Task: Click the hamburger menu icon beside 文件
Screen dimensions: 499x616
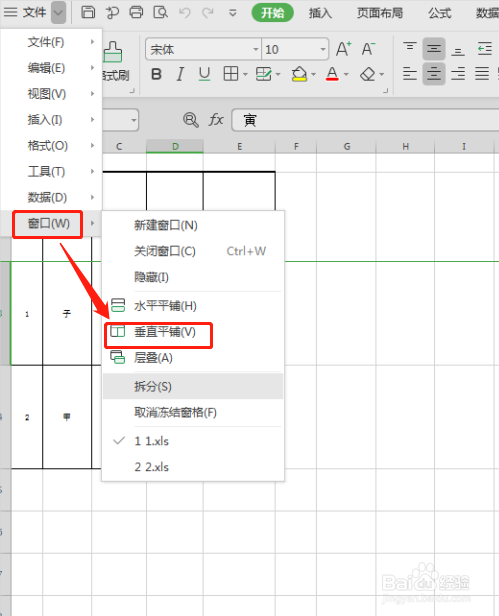Action: coord(11,12)
